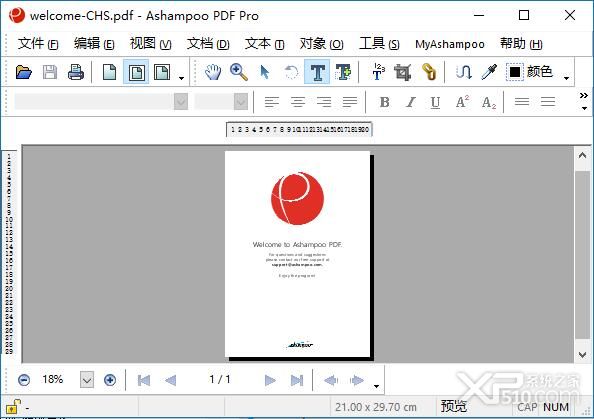Toggle the second page layout view icon
The image size is (594, 419).
[x=136, y=72]
